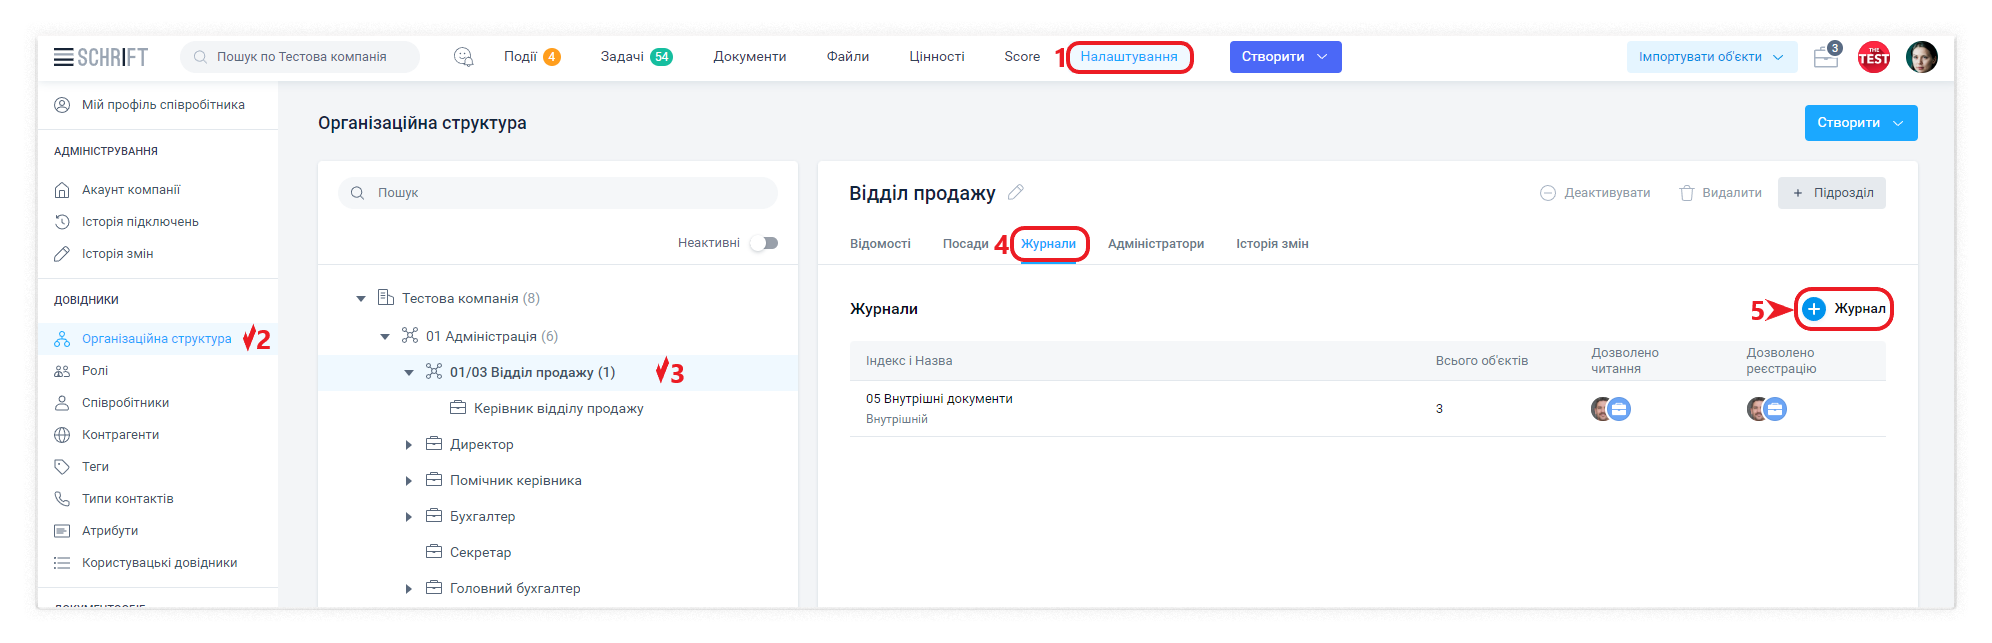Click the red TEST company logo
The image size is (1992, 643).
(1873, 58)
